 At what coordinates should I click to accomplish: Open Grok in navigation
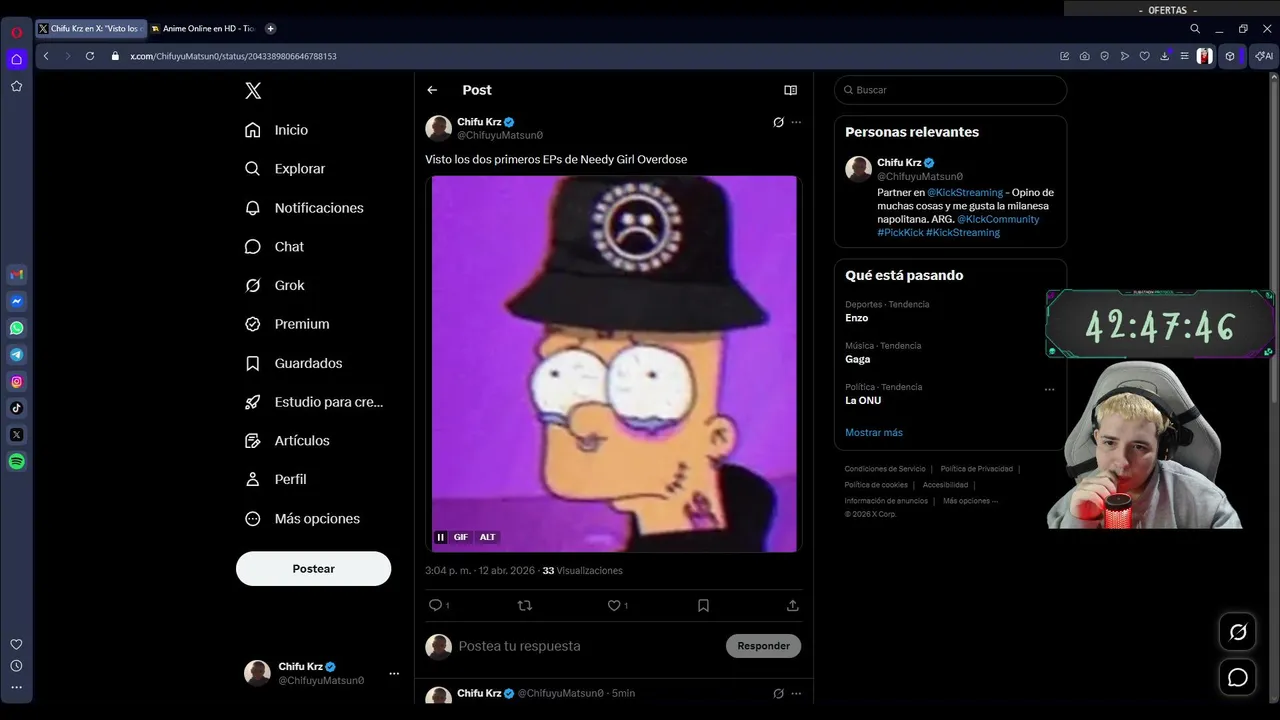pos(275,285)
